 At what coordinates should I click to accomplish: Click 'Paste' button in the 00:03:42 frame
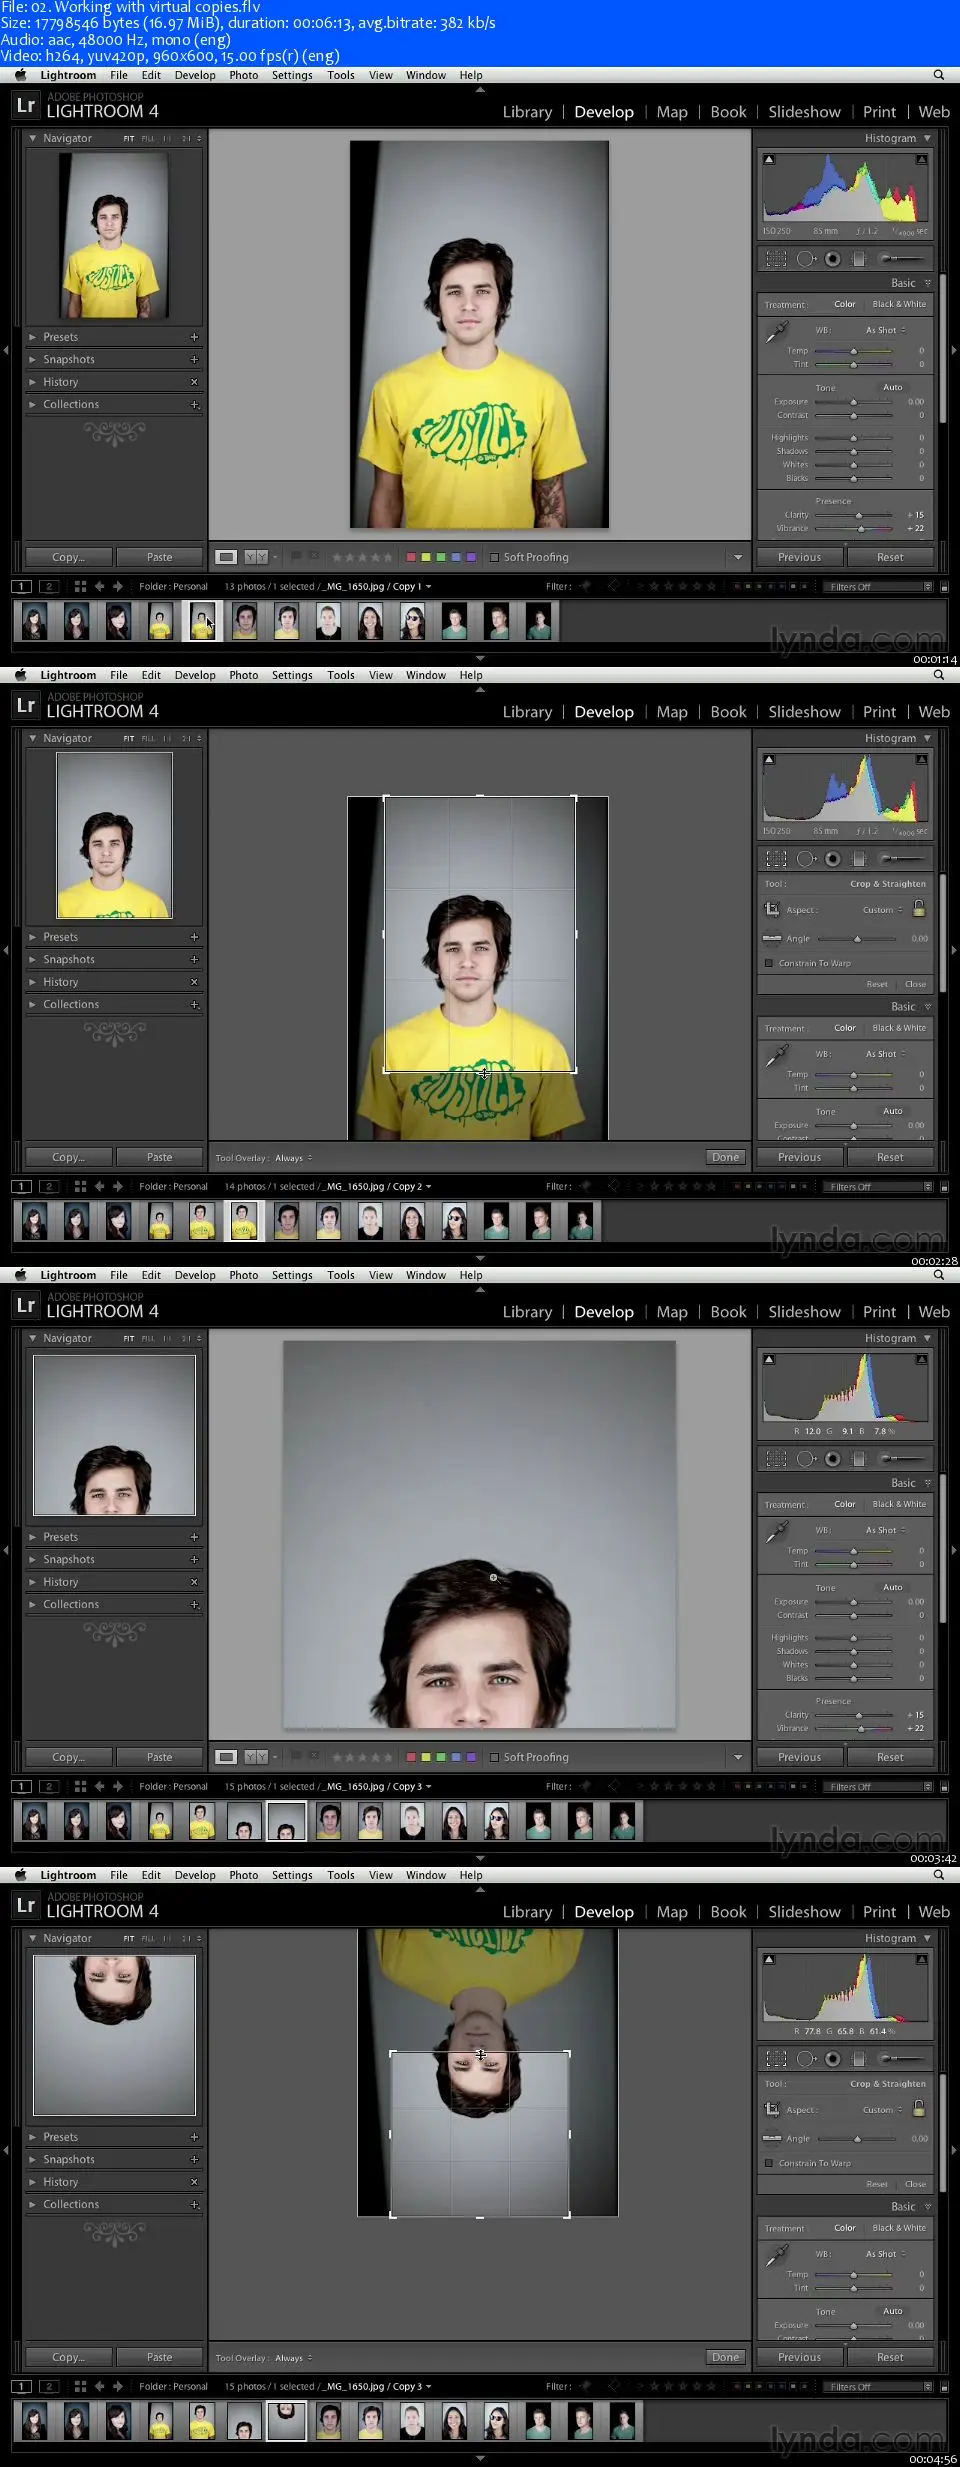pyautogui.click(x=160, y=1757)
